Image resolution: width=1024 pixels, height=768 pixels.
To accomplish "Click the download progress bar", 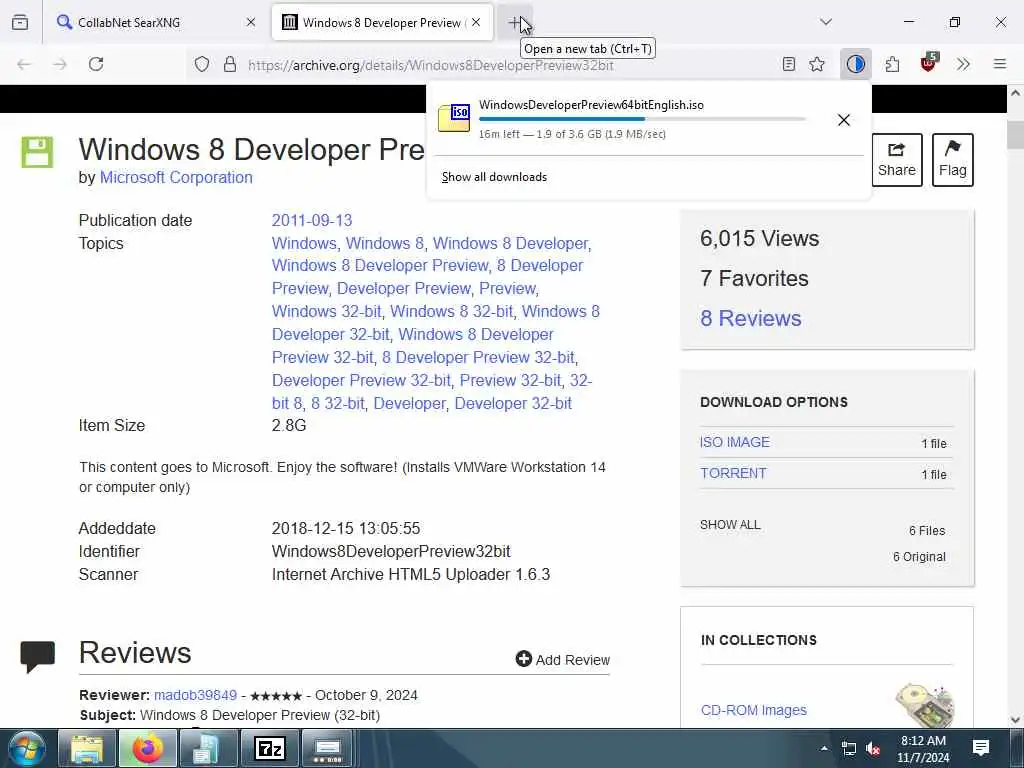I will pos(642,119).
